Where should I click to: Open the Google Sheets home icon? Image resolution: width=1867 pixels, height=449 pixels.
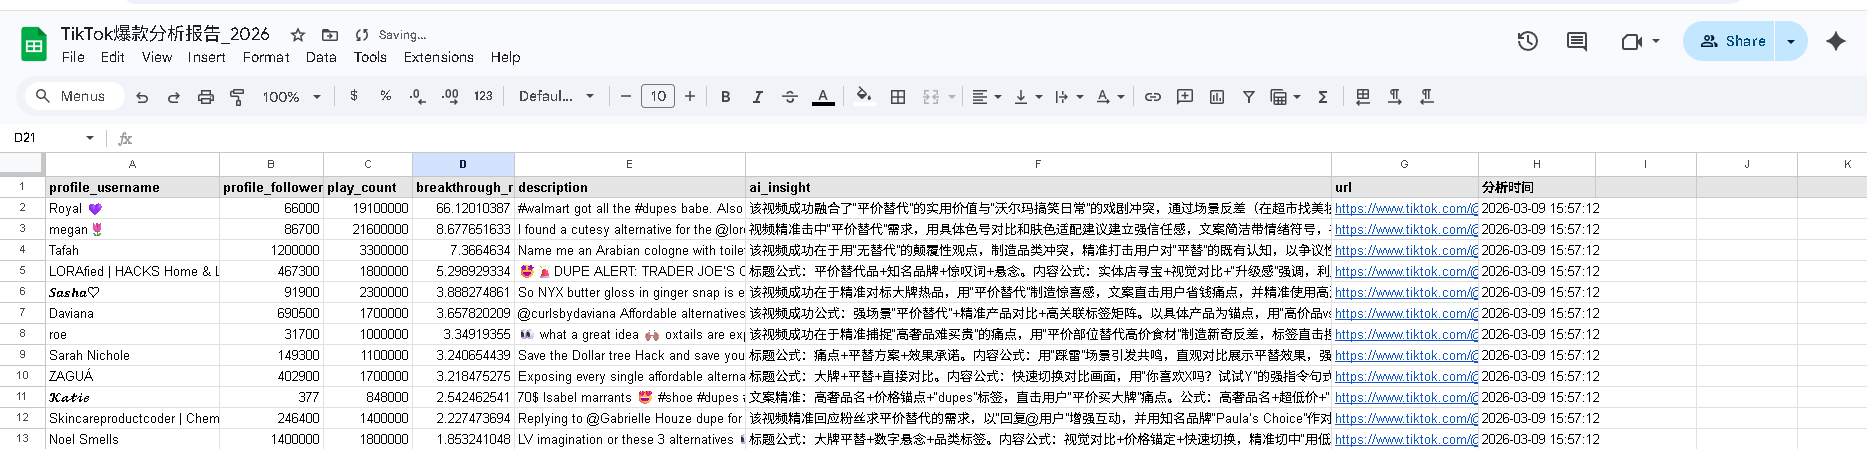point(34,44)
